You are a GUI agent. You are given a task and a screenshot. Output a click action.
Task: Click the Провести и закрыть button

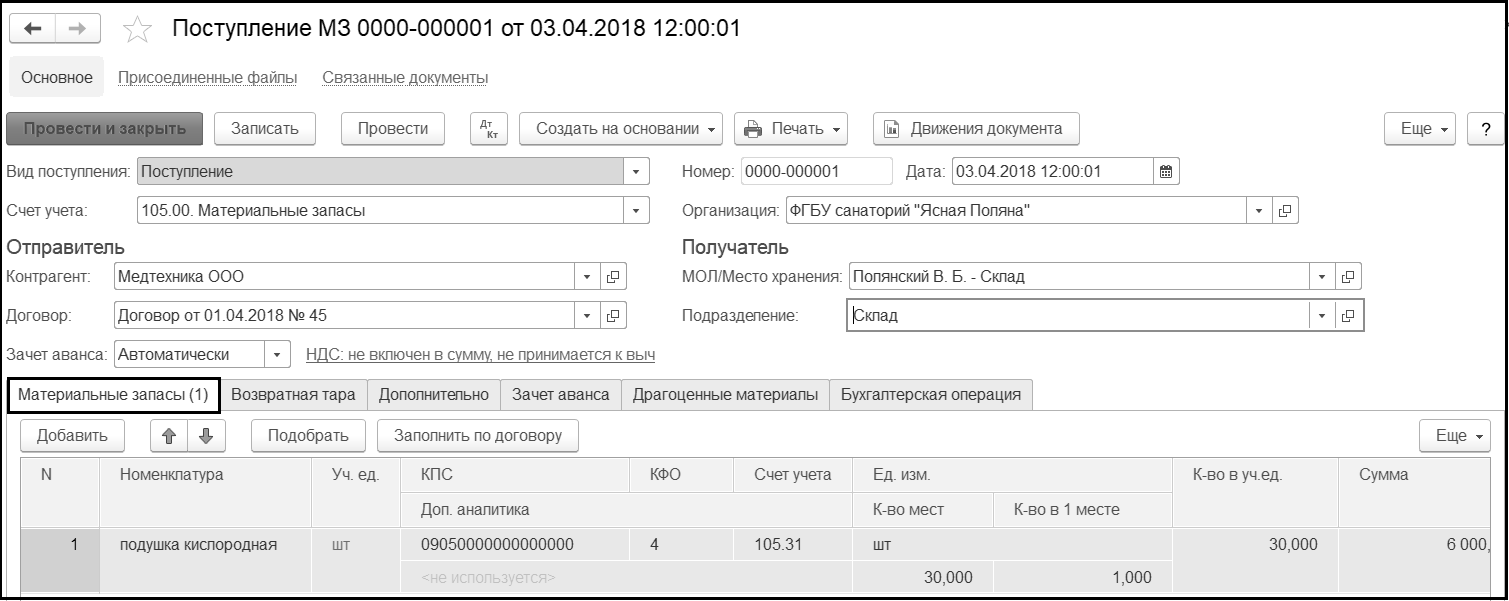(x=105, y=129)
